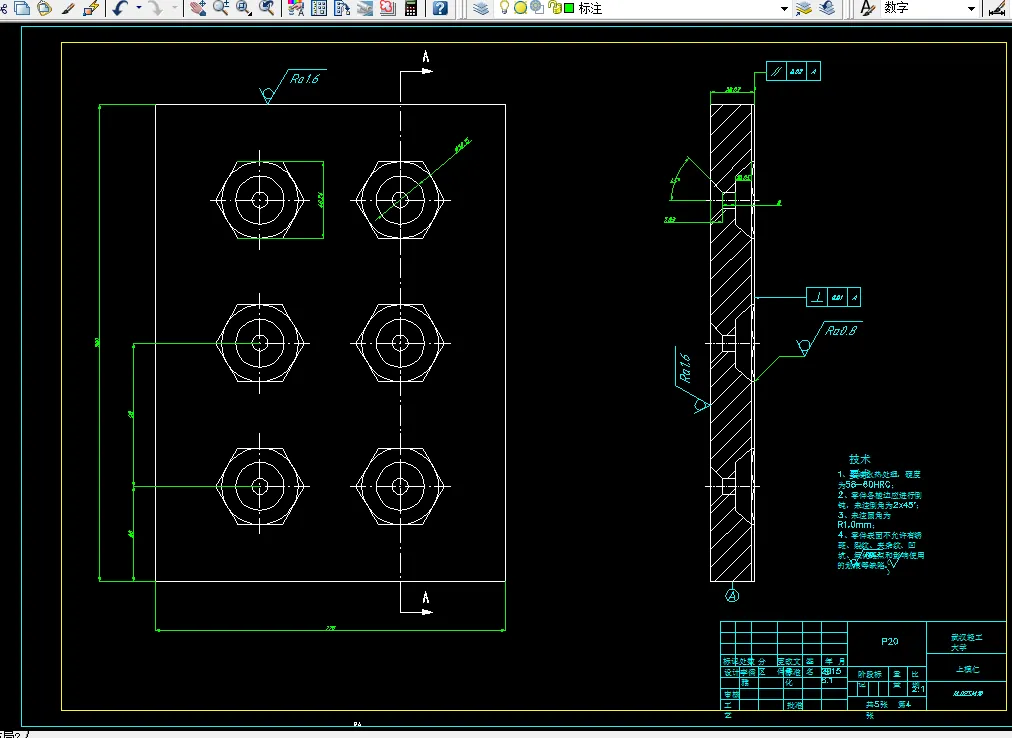Open Markup Set Manager icon
Image resolution: width=1012 pixels, height=738 pixels.
pos(387,8)
